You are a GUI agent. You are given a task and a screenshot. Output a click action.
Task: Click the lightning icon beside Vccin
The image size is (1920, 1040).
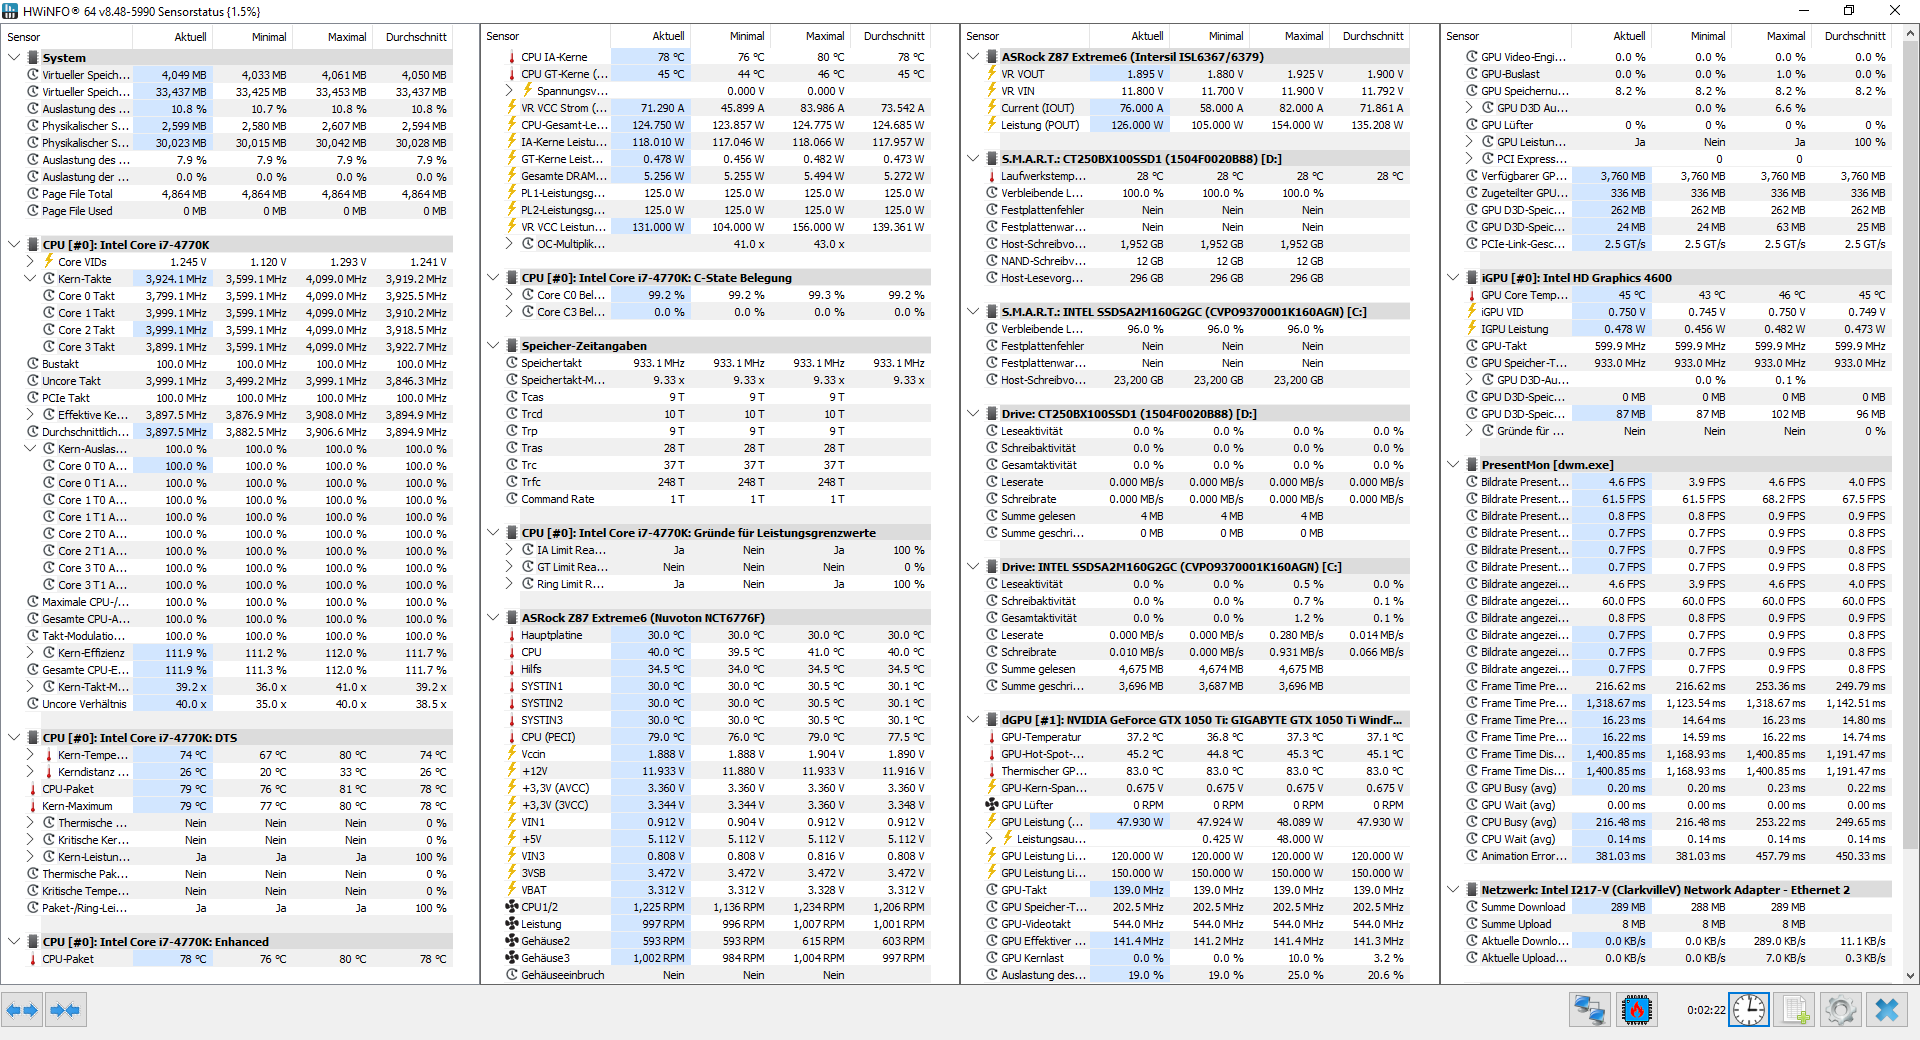pyautogui.click(x=512, y=754)
